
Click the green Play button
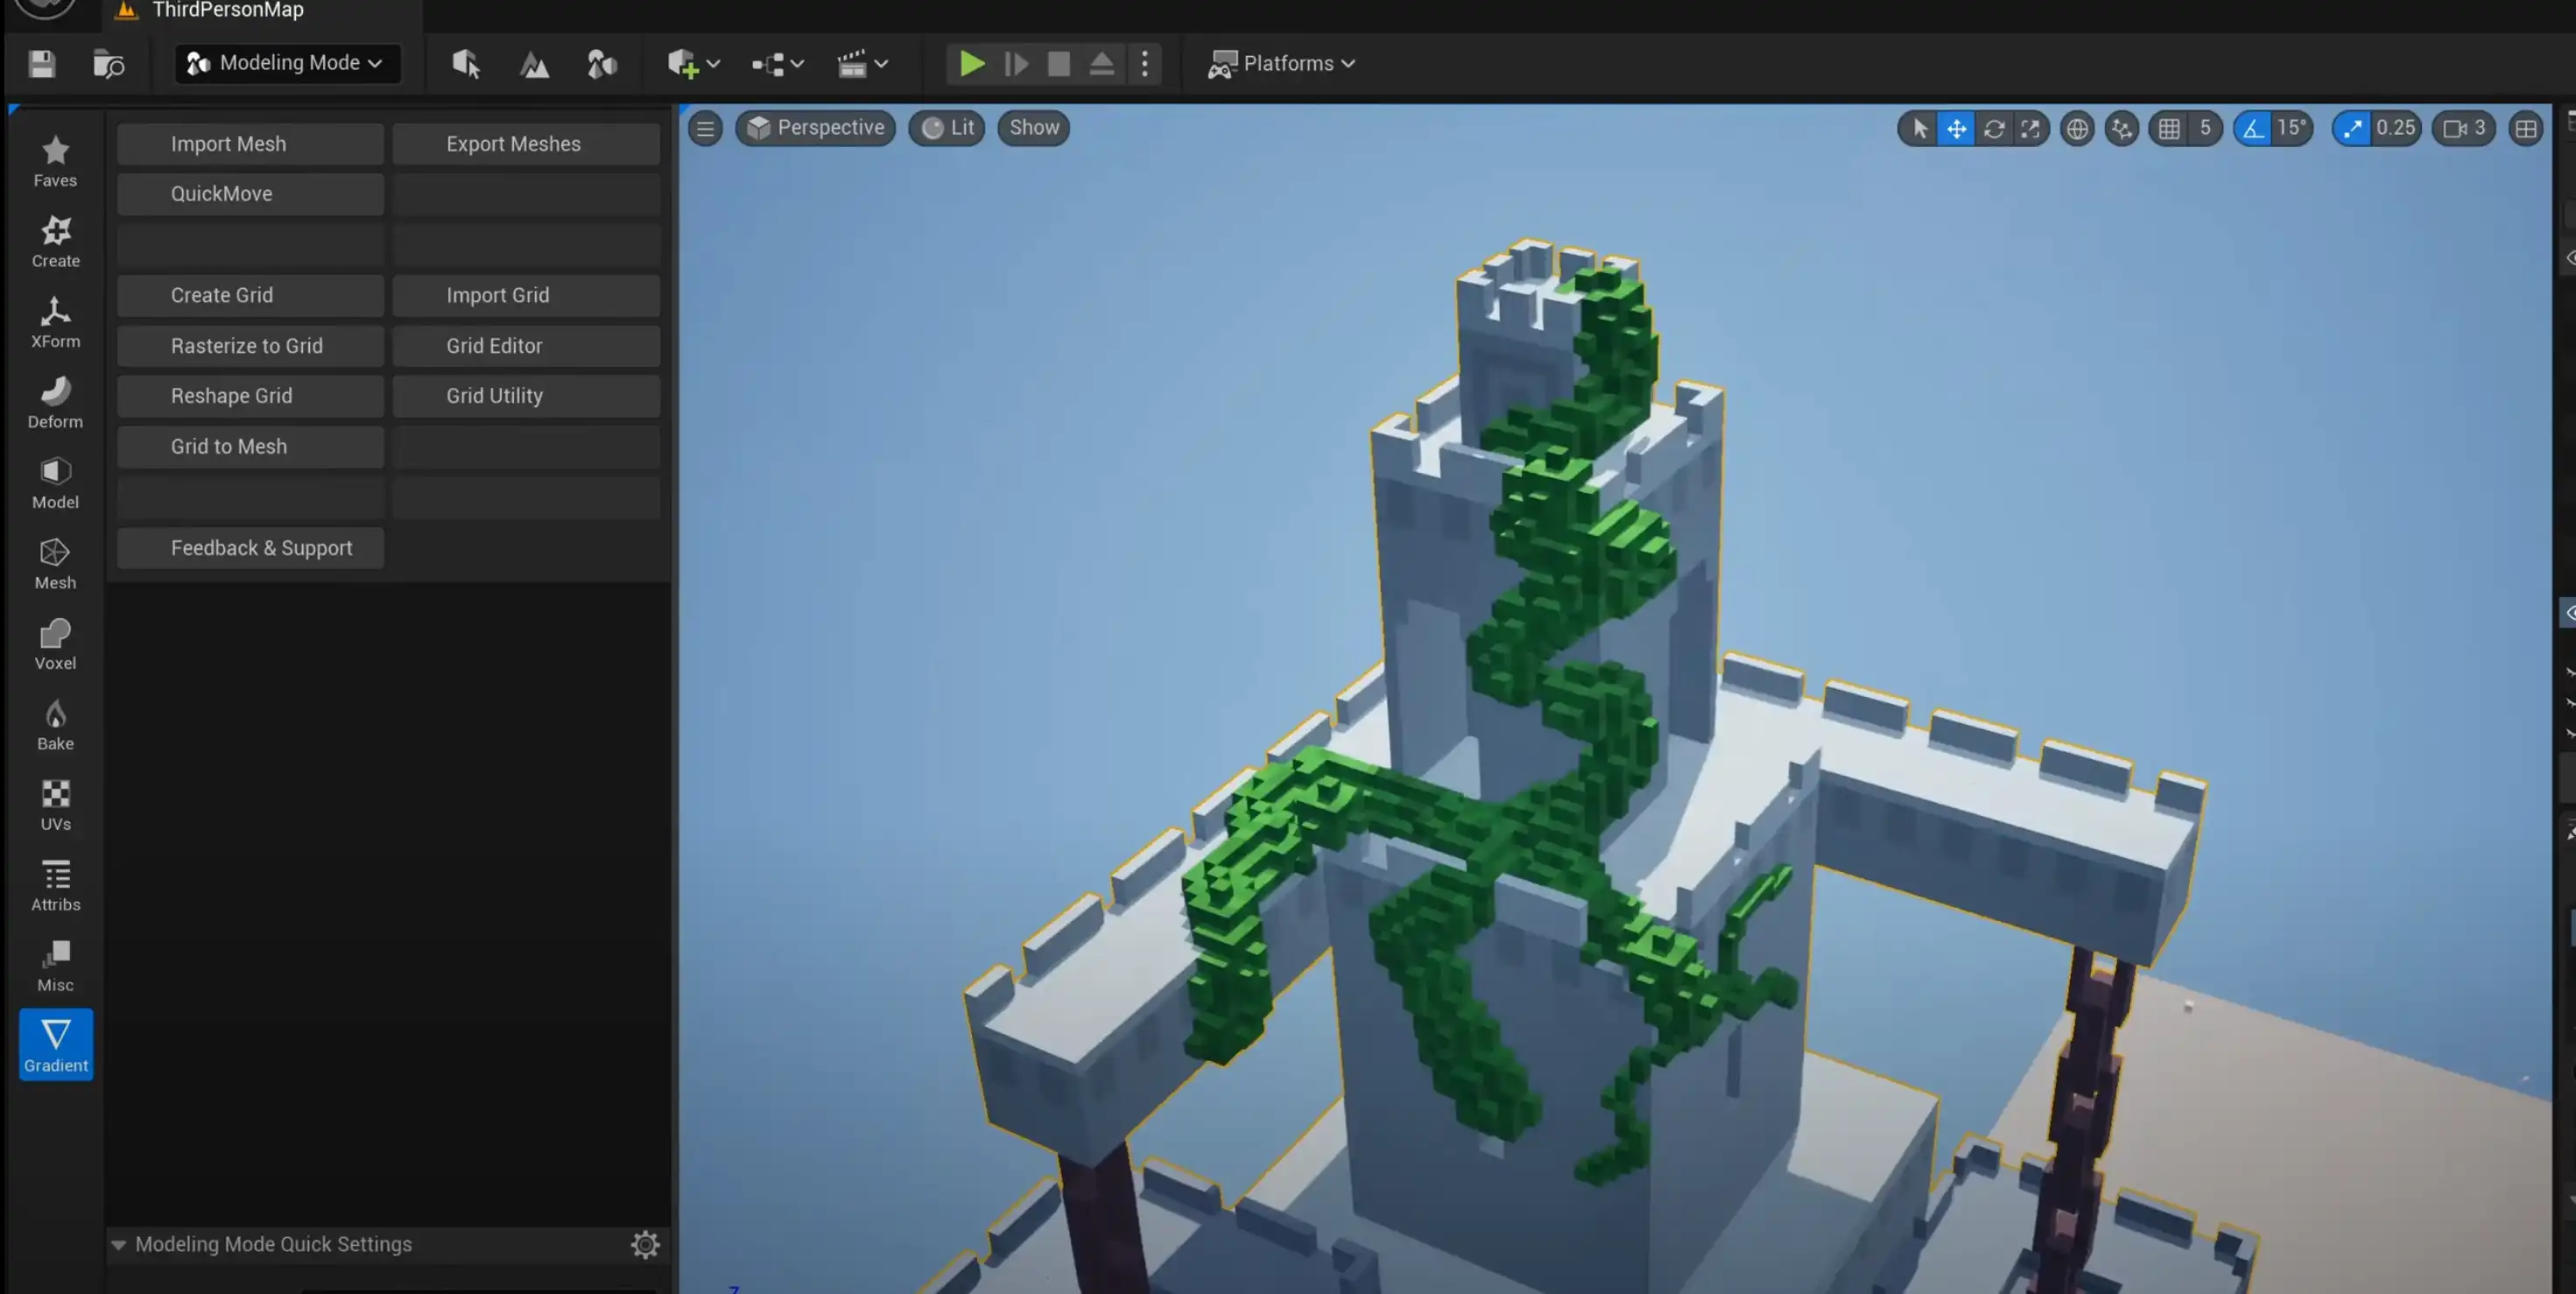970,64
